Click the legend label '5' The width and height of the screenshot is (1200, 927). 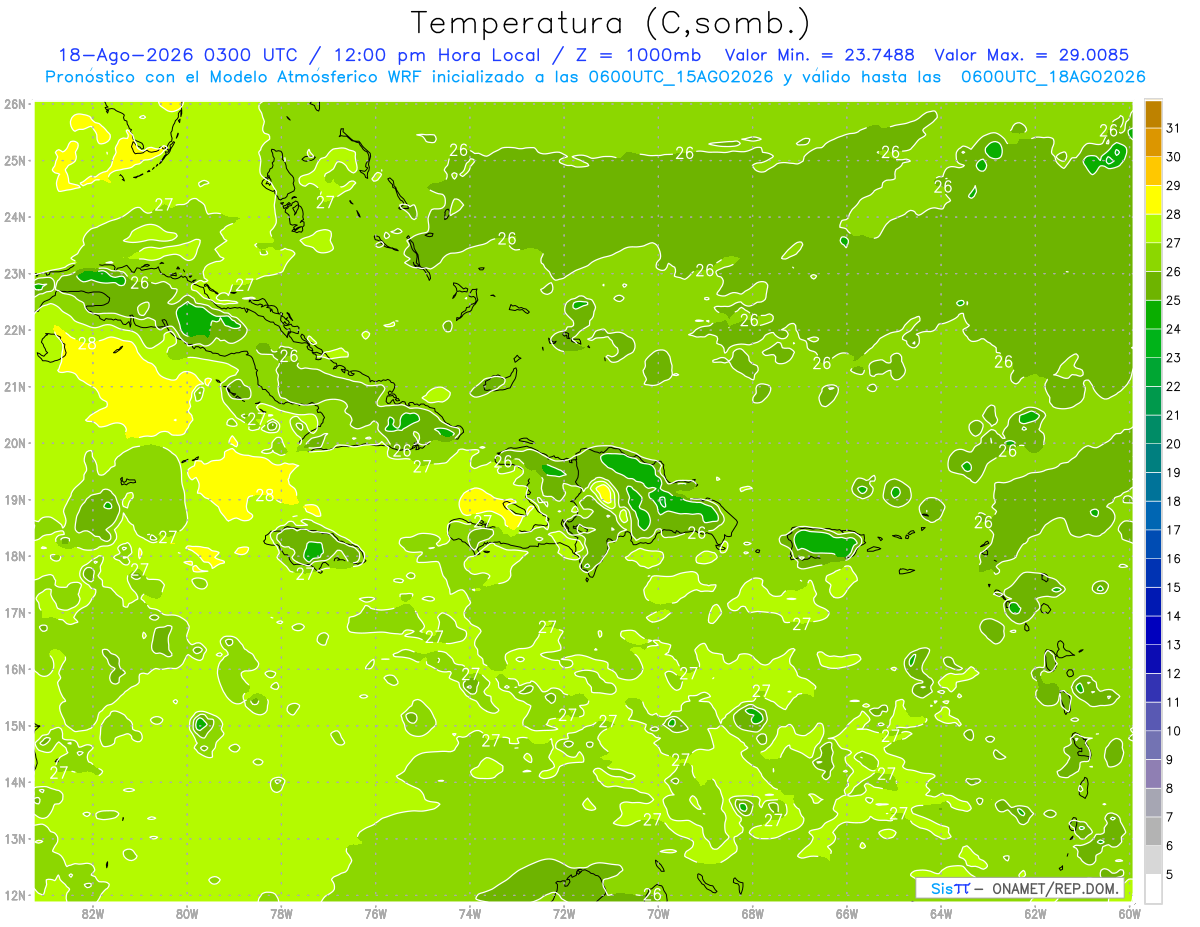(x=1171, y=874)
